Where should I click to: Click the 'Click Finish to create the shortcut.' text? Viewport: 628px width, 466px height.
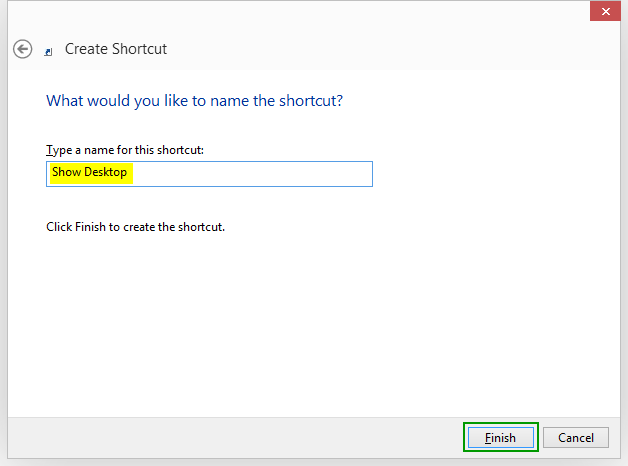(x=135, y=227)
